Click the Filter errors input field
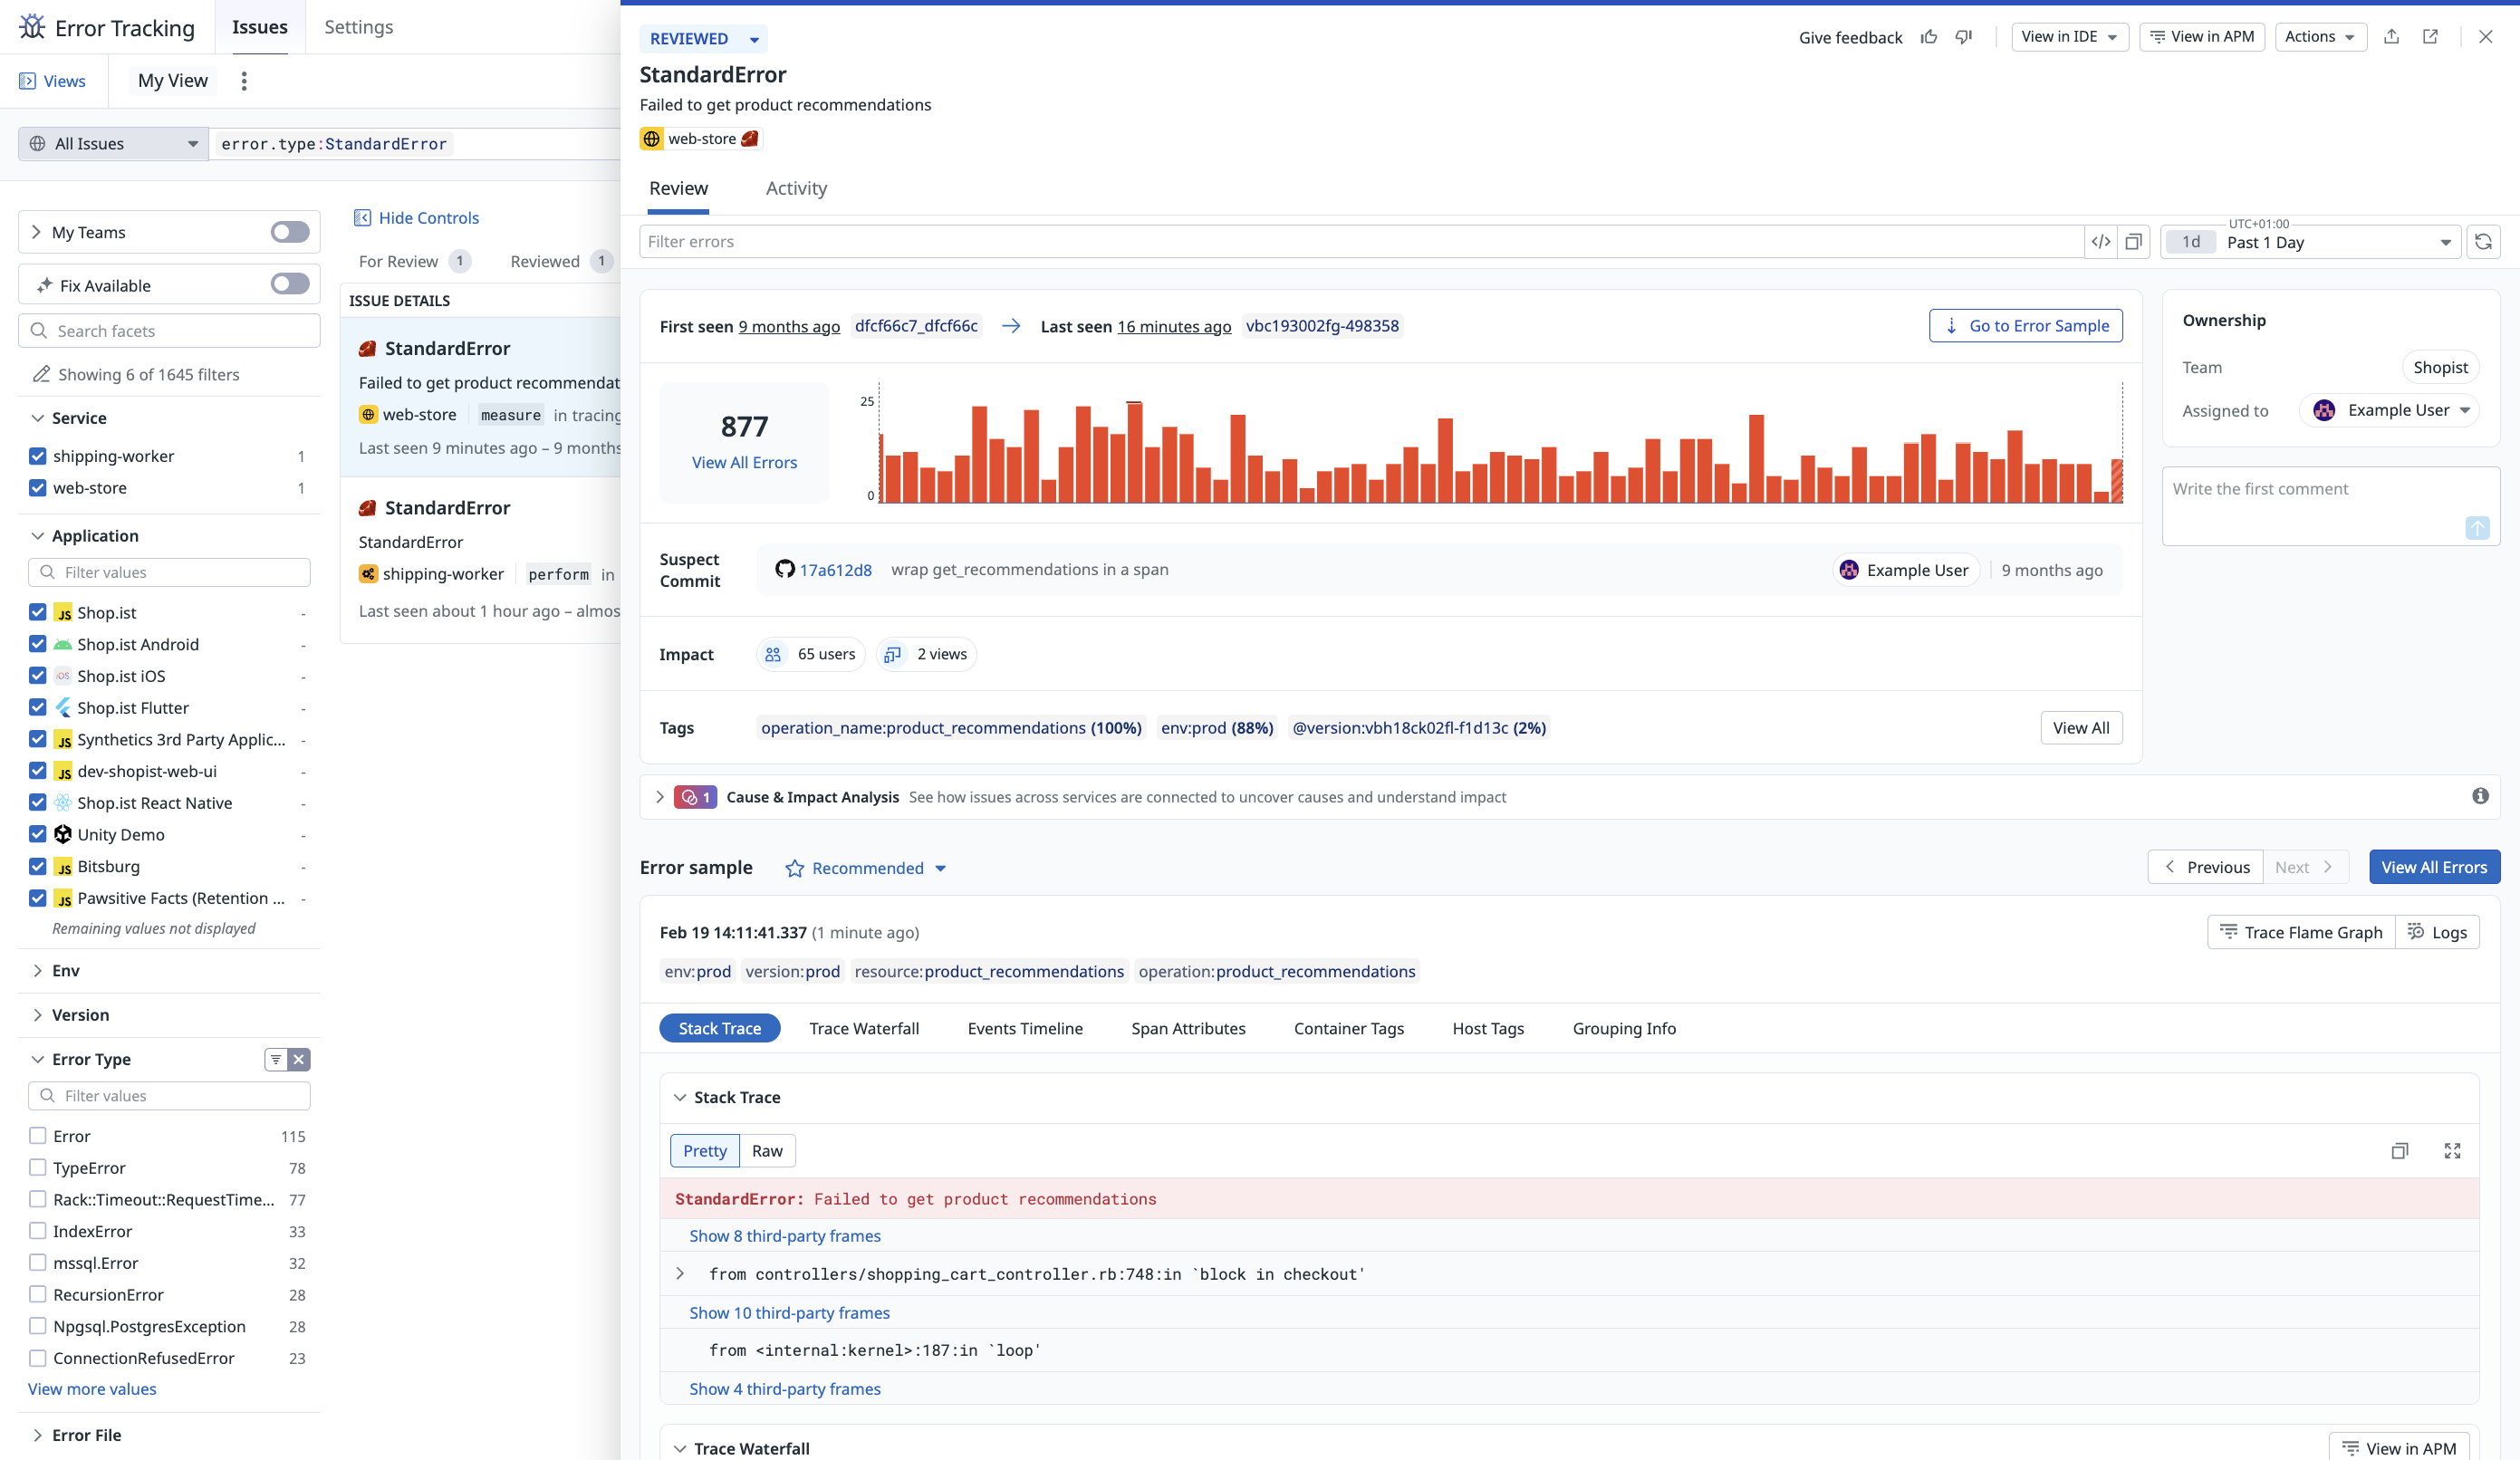The image size is (2520, 1460). [x=1360, y=242]
